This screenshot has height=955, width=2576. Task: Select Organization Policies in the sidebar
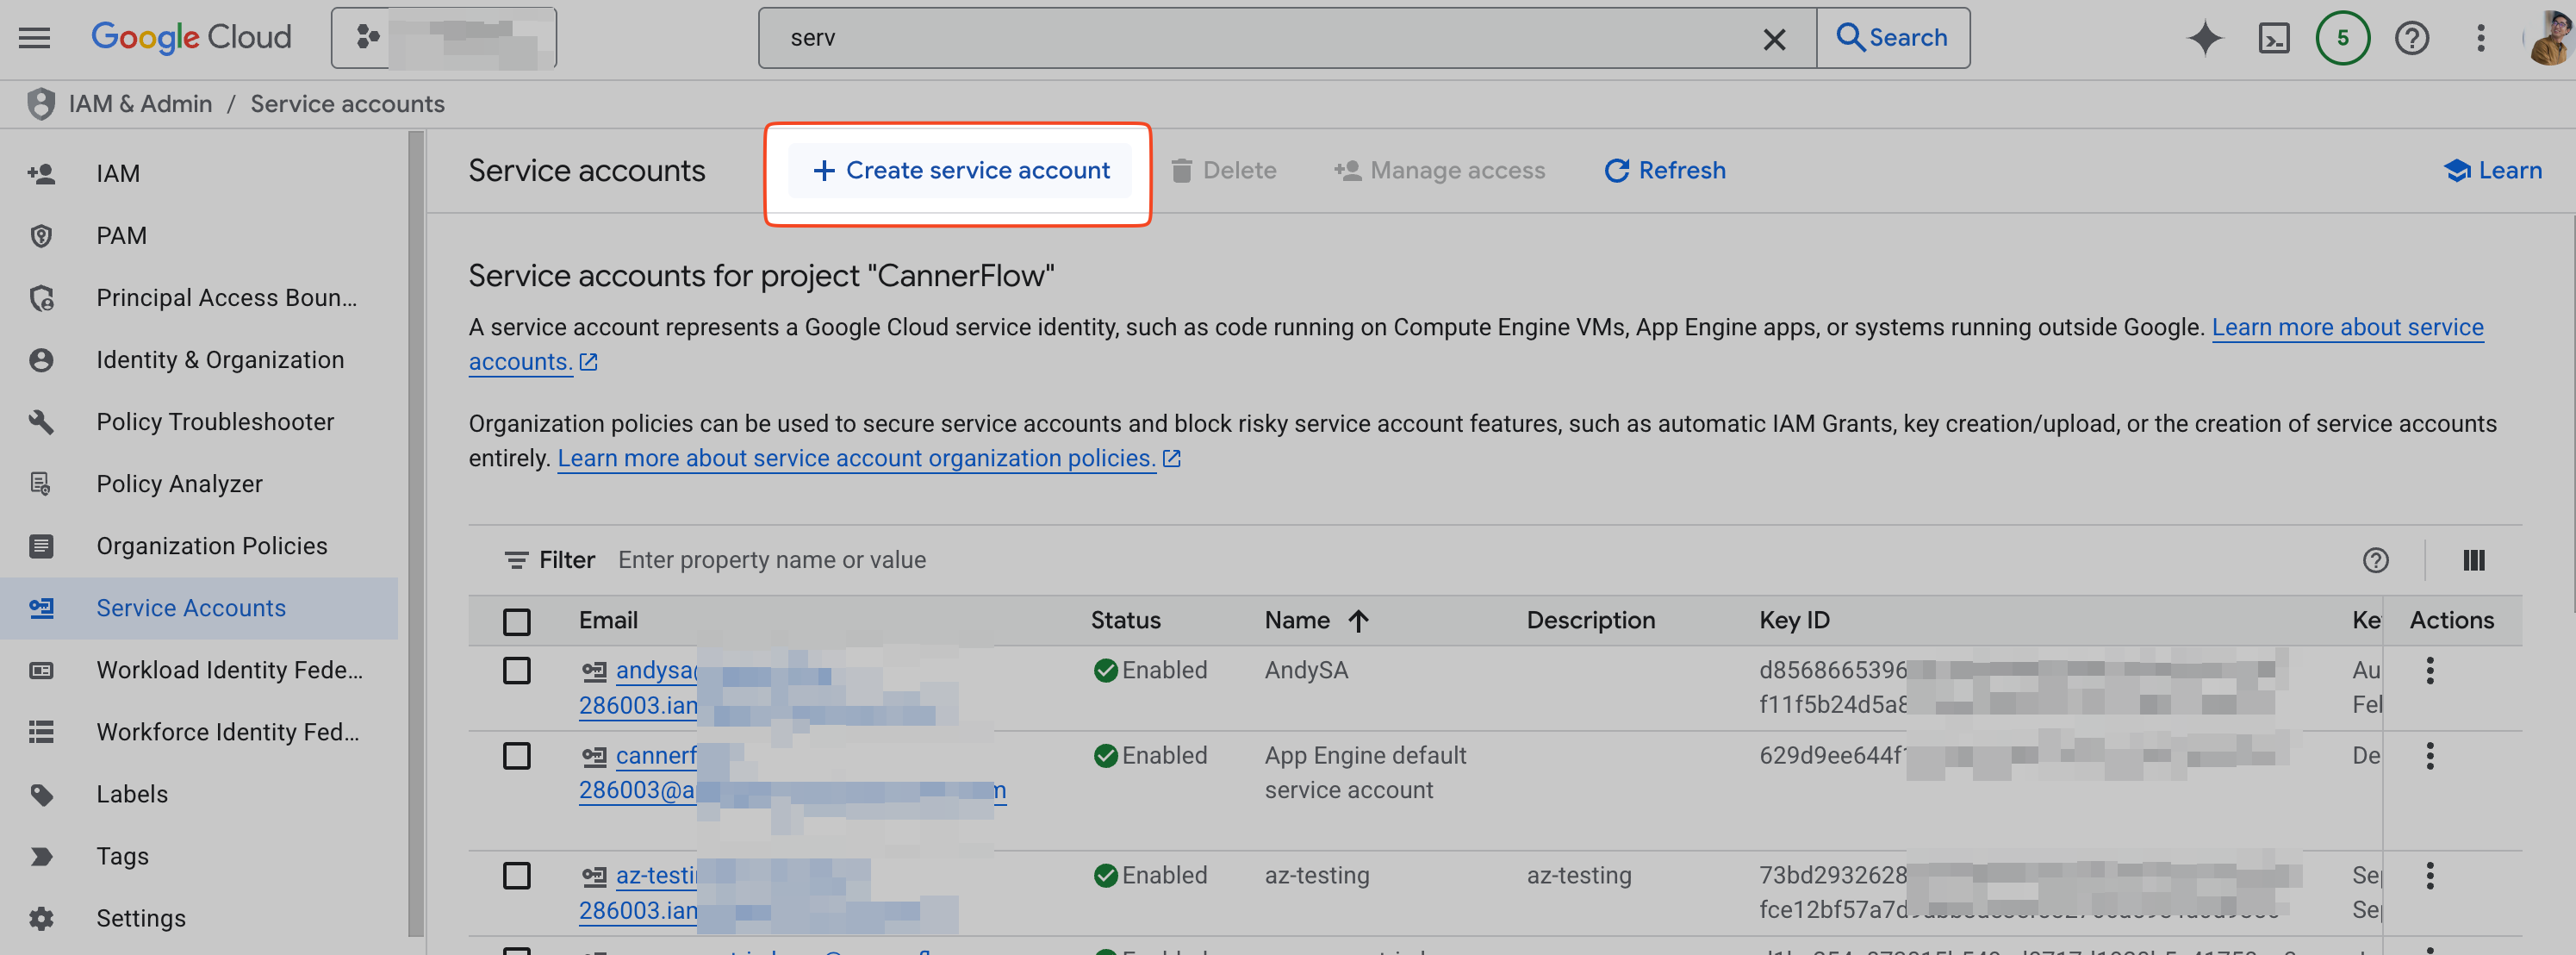coord(211,546)
